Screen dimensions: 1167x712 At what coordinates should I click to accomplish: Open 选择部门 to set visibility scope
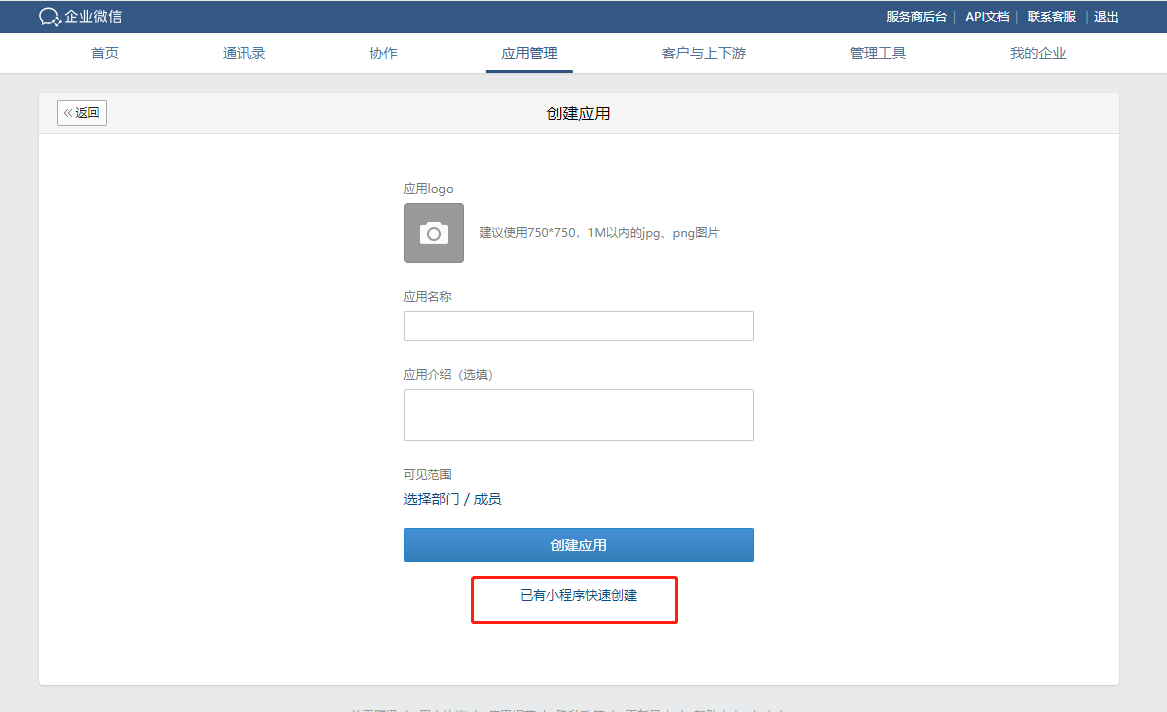point(432,498)
